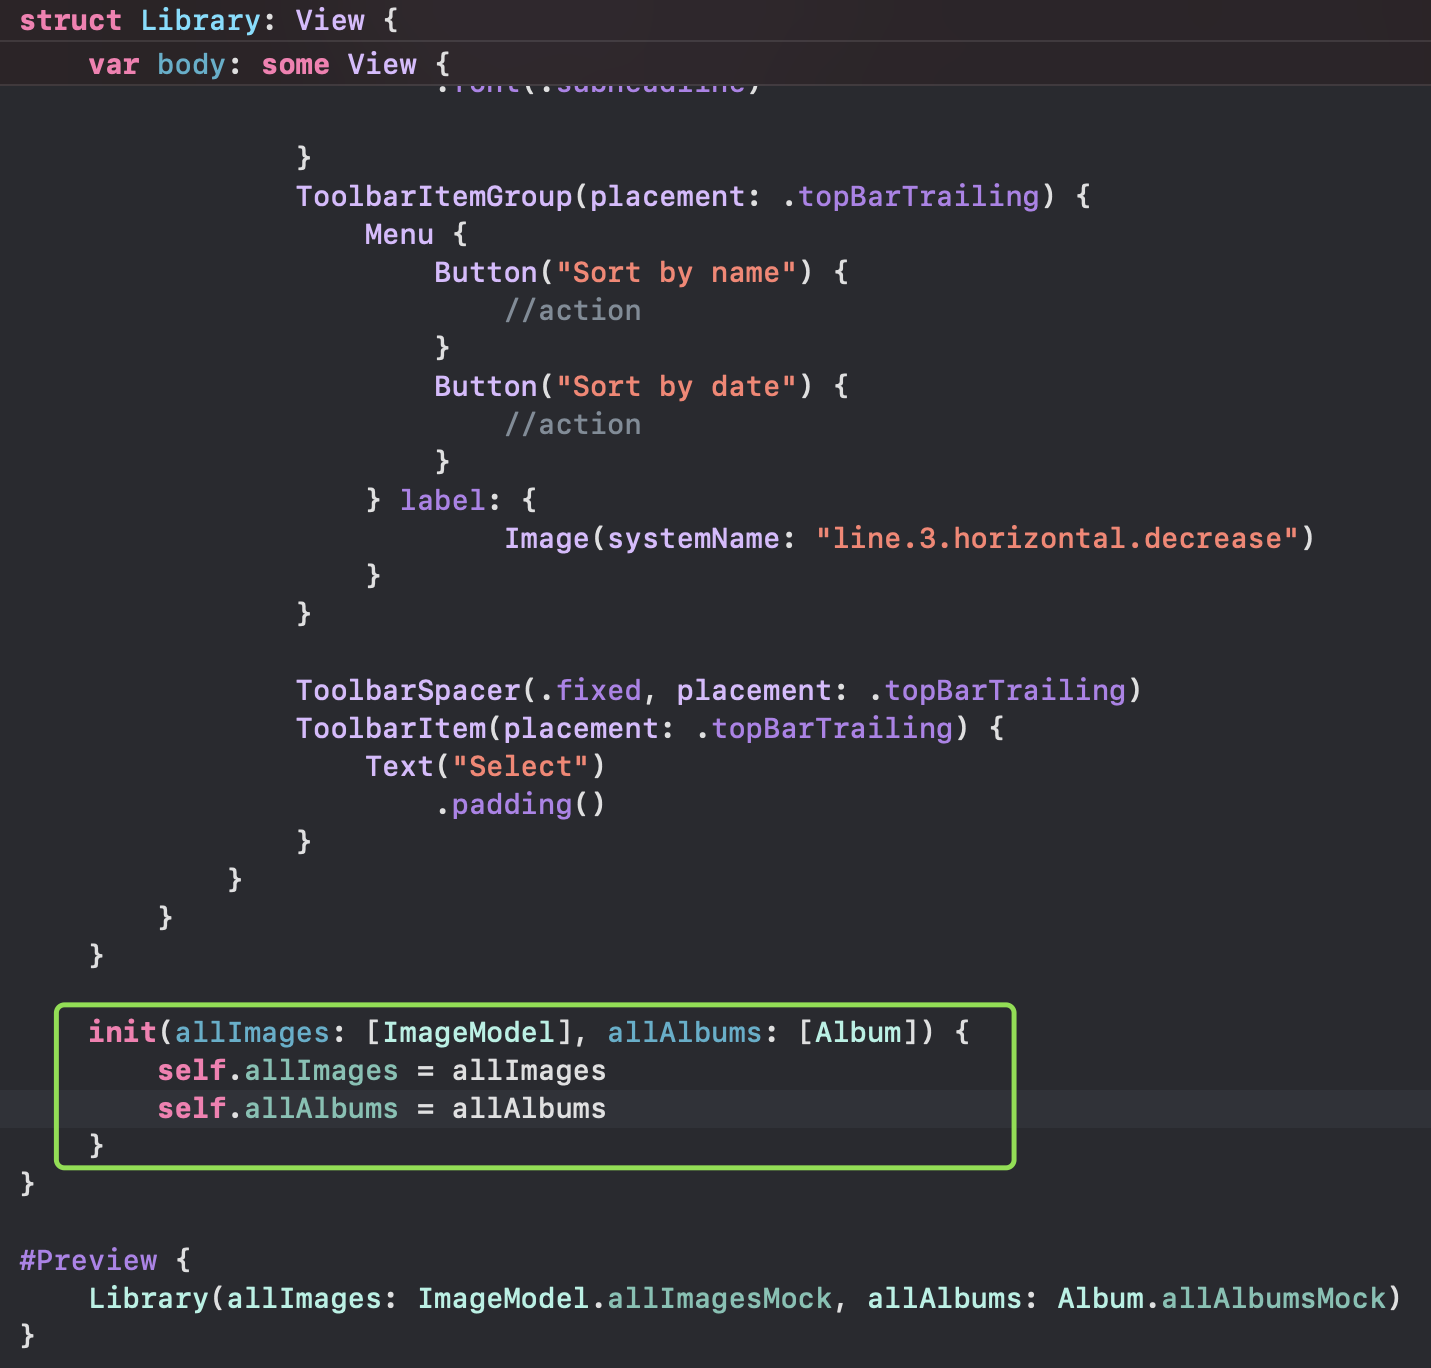This screenshot has width=1431, height=1368.
Task: Click 'allAlbumsMock' in the preview call
Action: coord(1274,1298)
